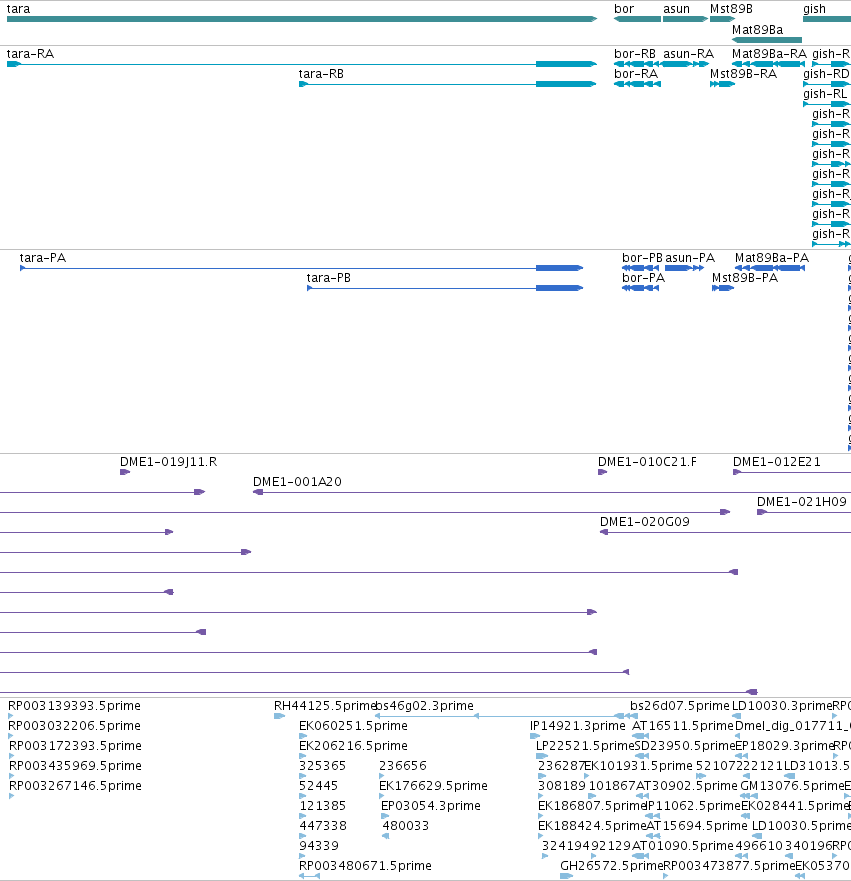Open the bor-PB protein feature

pos(640,268)
